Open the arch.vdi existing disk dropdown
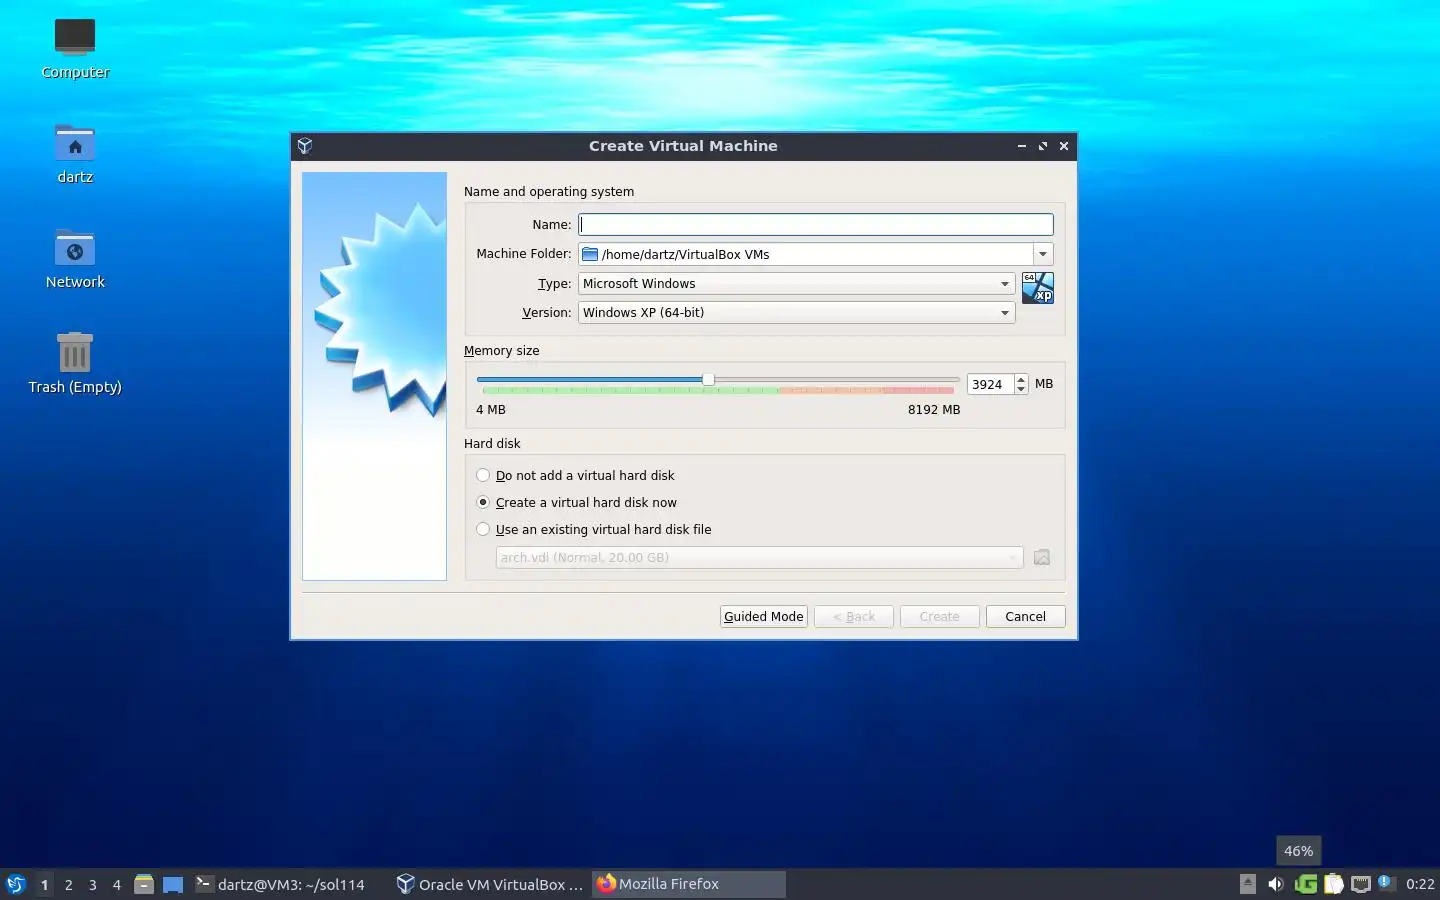The height and width of the screenshot is (900, 1440). [x=759, y=558]
